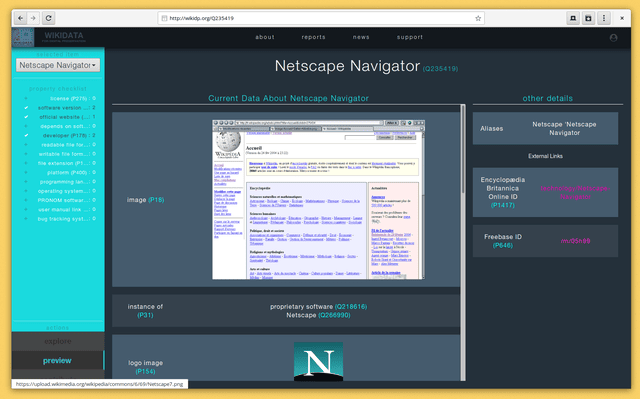Click the WIKIDATA site title
The image size is (640, 399).
point(64,35)
